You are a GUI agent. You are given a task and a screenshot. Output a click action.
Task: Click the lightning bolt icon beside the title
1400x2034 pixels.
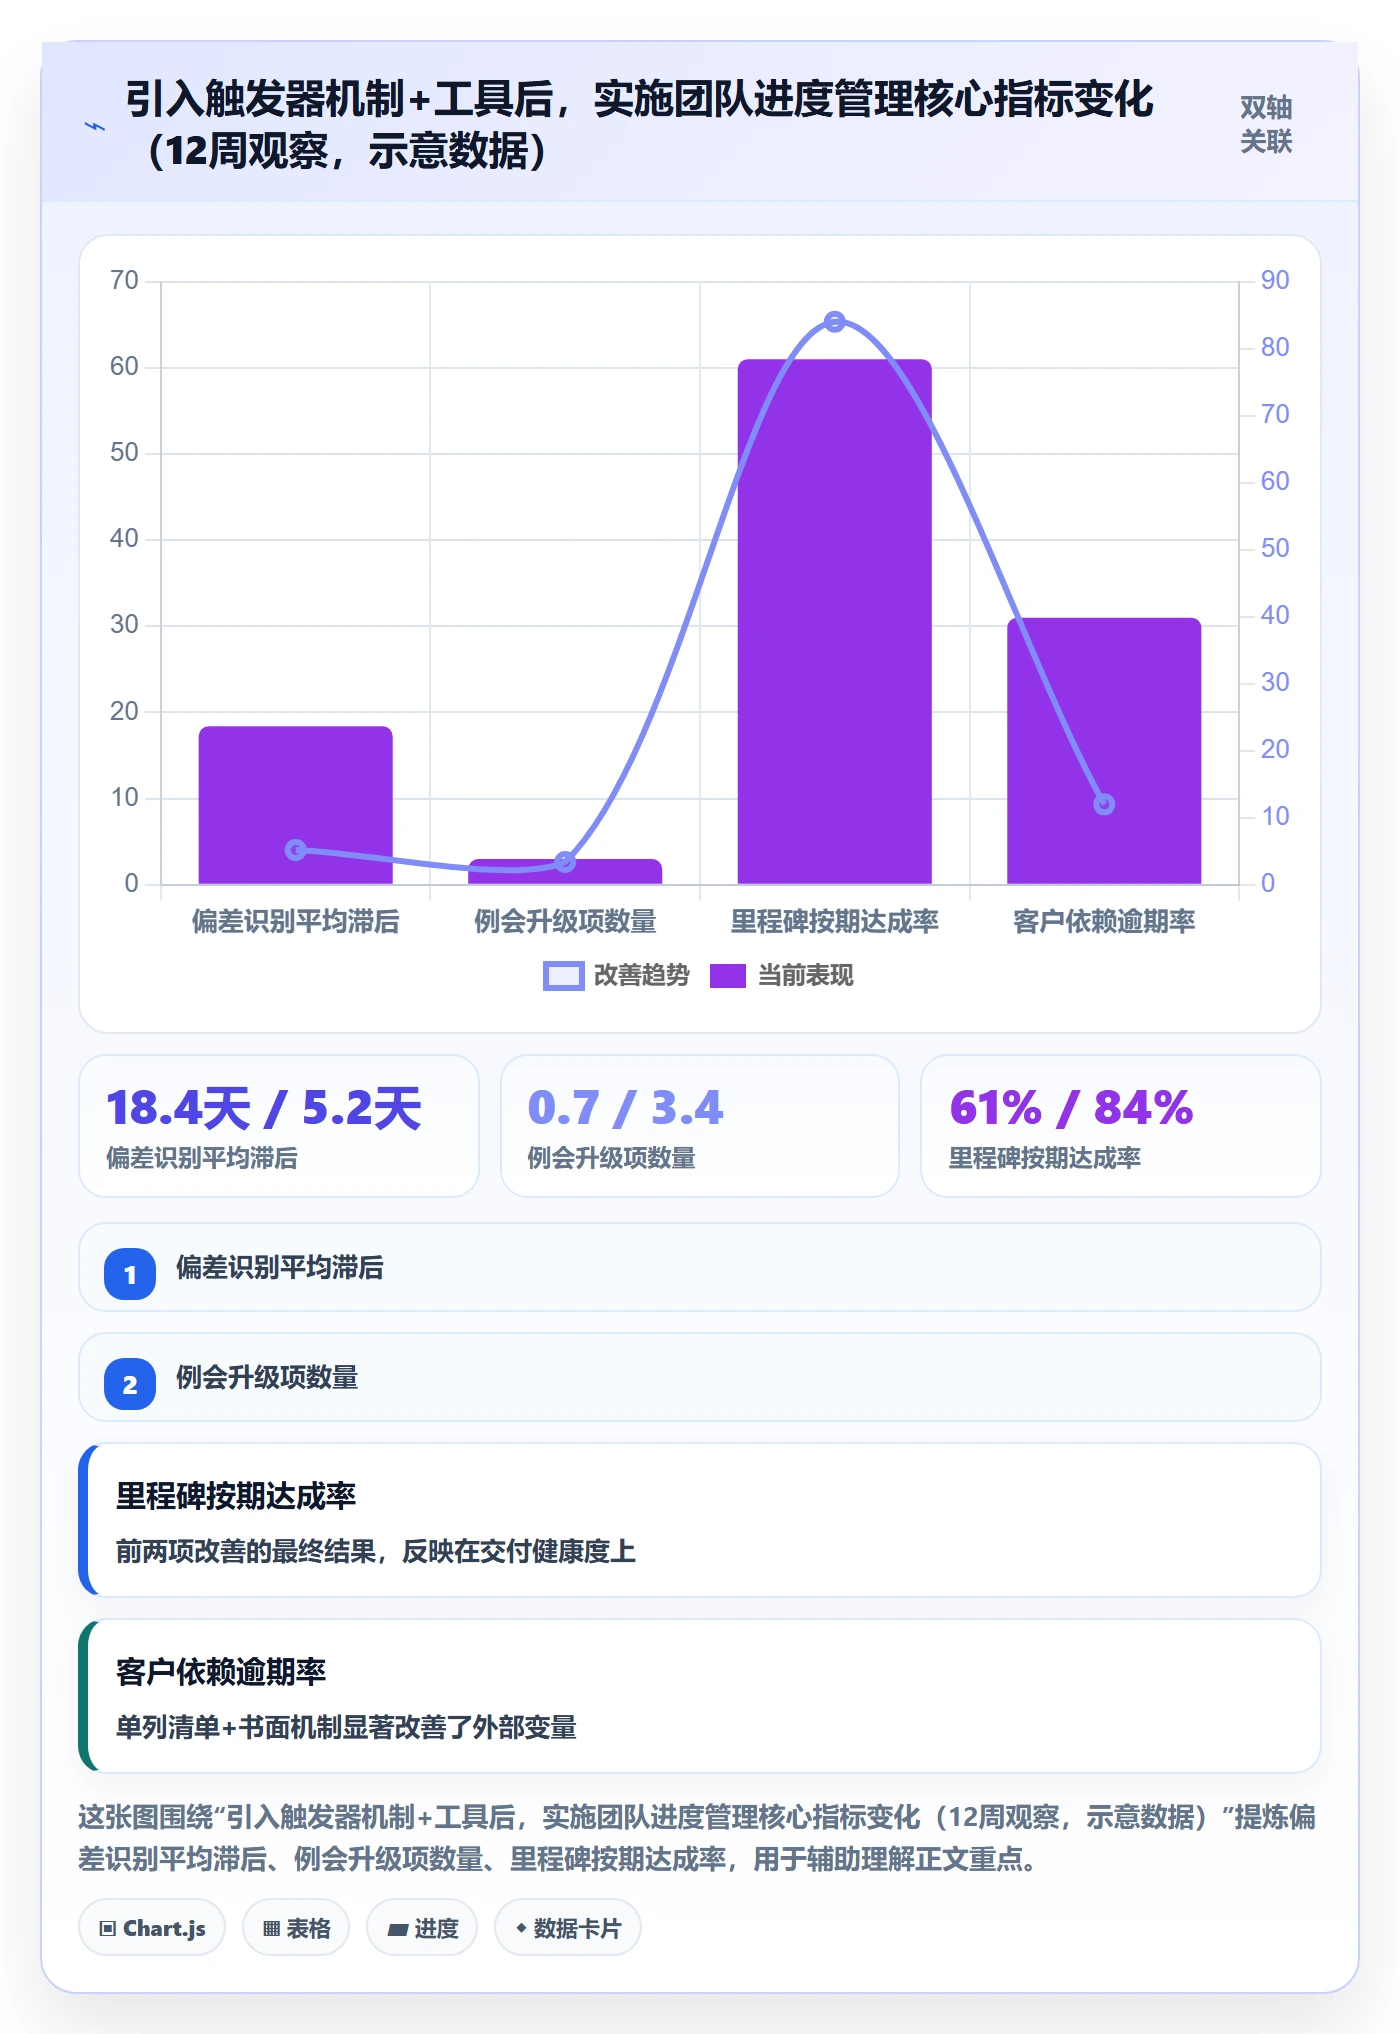click(95, 126)
